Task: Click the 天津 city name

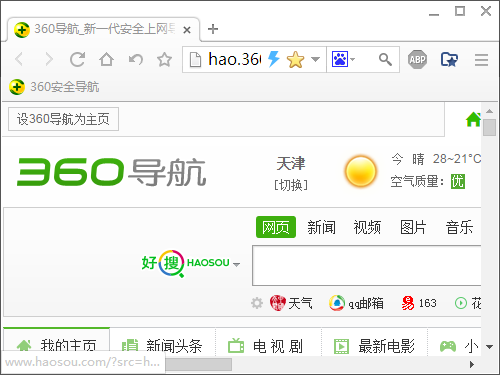Action: click(291, 163)
